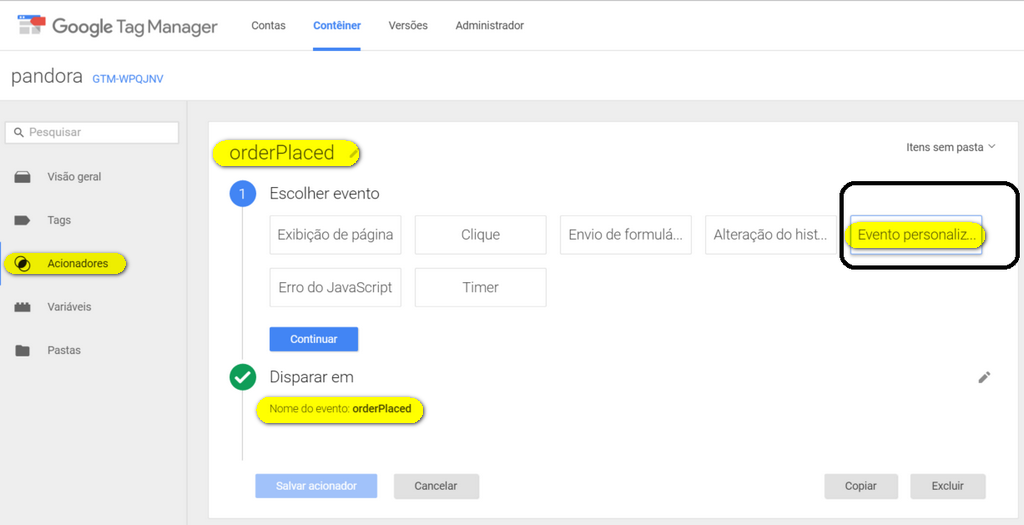Click the Pesquisar search field
This screenshot has width=1024, height=525.
coord(92,132)
